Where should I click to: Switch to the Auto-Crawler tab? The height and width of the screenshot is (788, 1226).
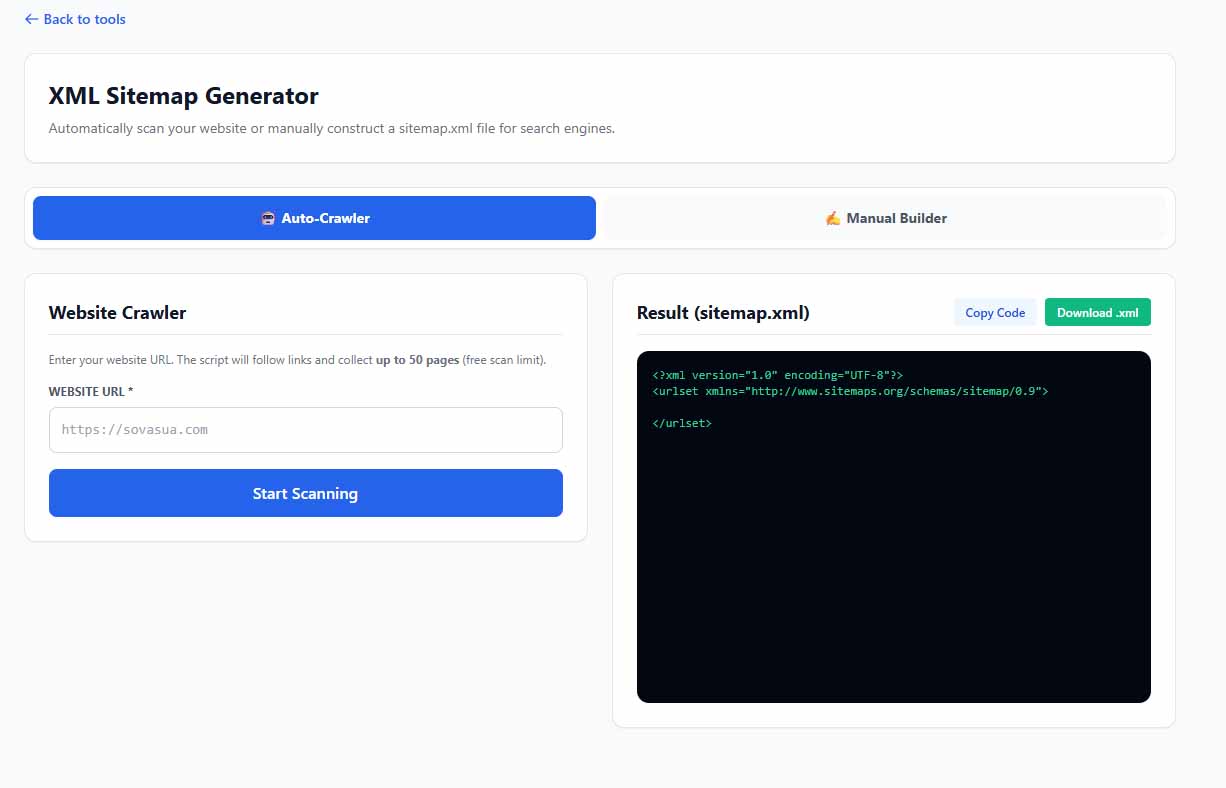click(x=314, y=218)
